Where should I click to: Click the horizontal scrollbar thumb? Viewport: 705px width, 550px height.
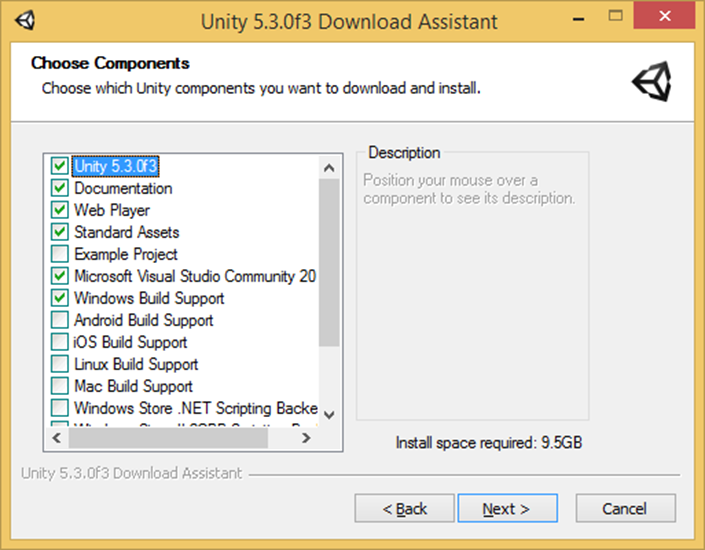point(168,438)
